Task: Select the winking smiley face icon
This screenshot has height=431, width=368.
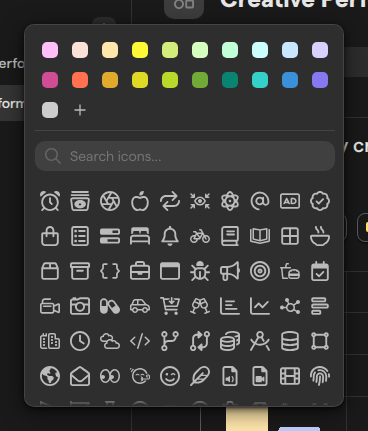Action: coord(170,376)
